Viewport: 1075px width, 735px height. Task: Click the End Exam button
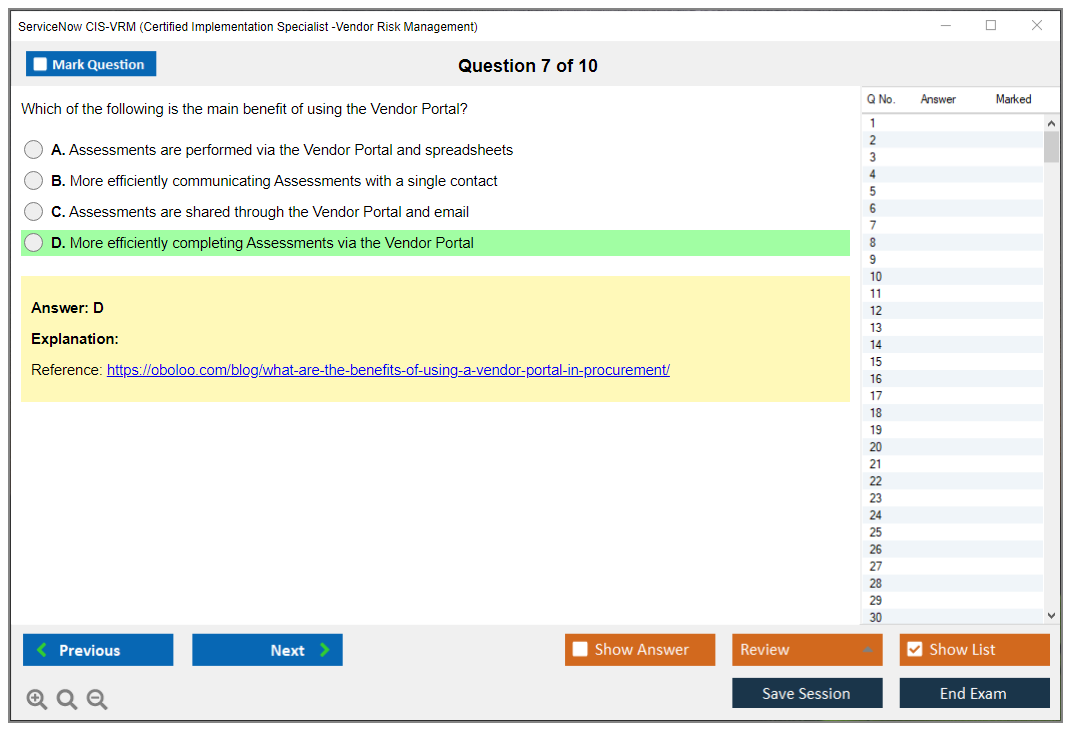pyautogui.click(x=973, y=693)
